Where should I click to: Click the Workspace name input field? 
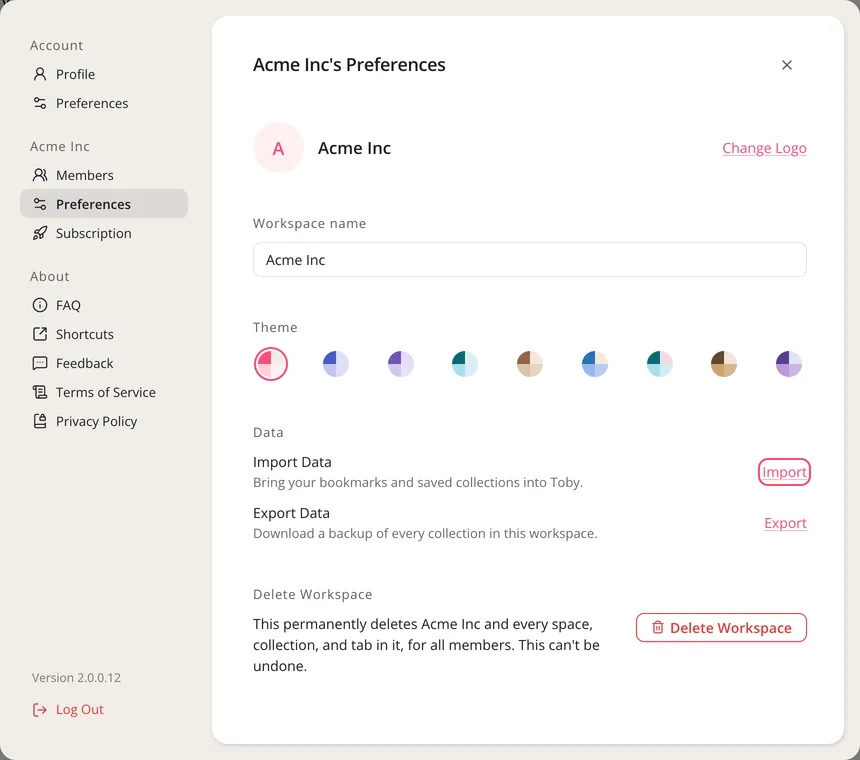tap(529, 259)
